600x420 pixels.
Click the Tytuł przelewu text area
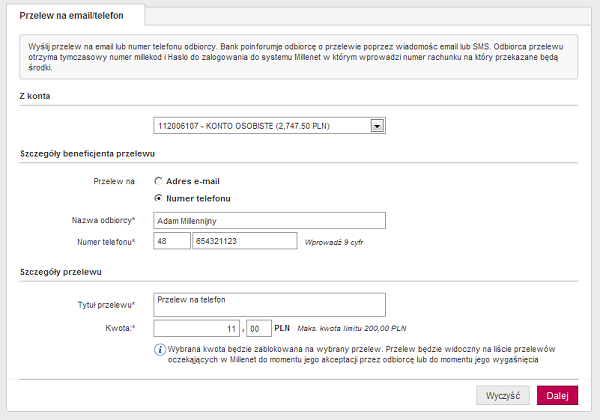click(269, 305)
